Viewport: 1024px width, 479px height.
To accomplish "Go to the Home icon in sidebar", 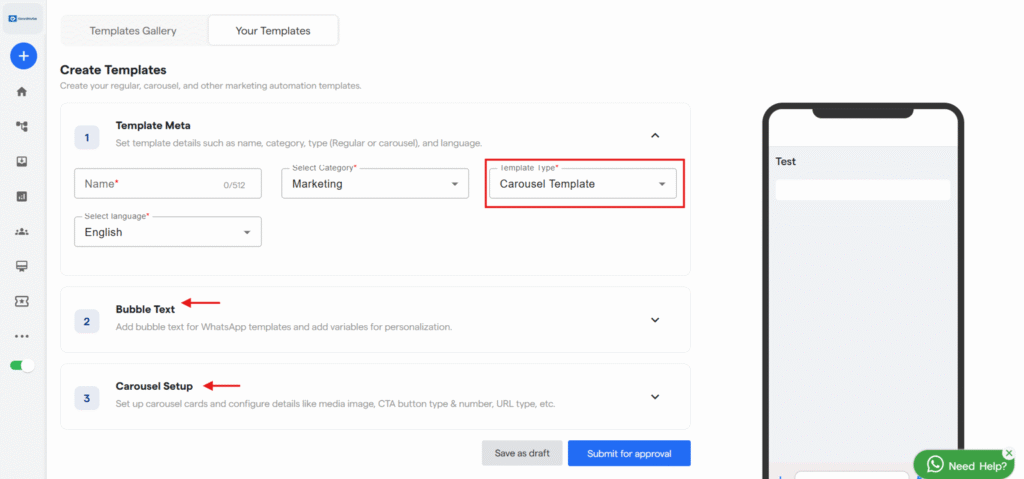I will tap(22, 92).
